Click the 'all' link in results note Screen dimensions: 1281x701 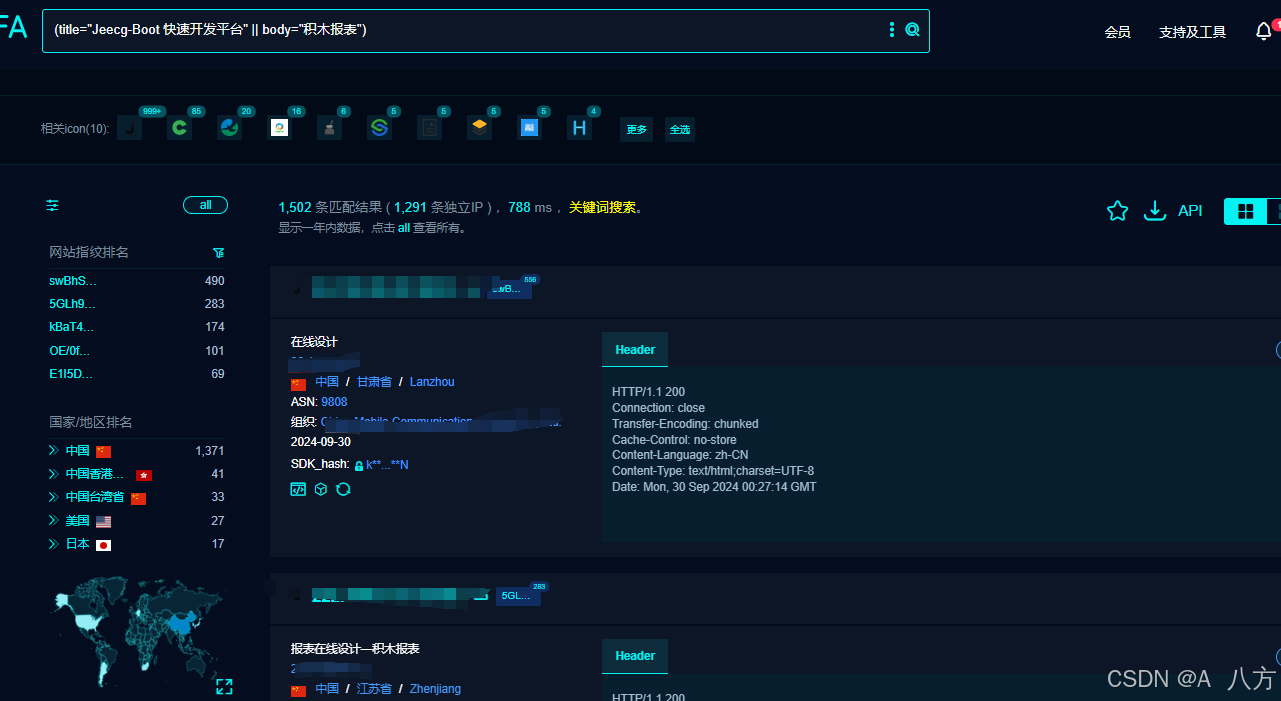404,228
